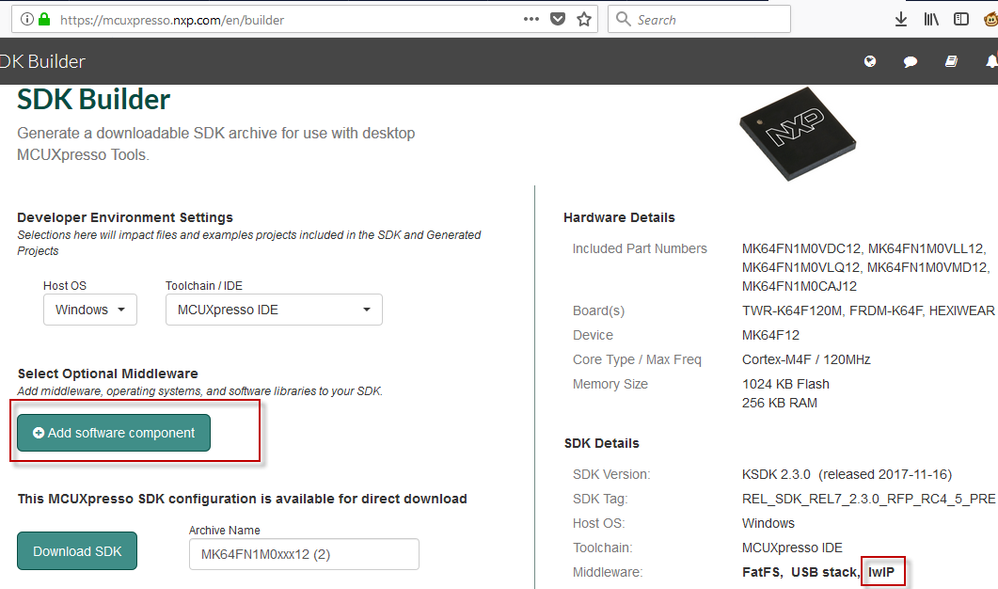Image resolution: width=998 pixels, height=589 pixels.
Task: Click the Cortex-M4F / 120MHz value
Action: (x=806, y=359)
